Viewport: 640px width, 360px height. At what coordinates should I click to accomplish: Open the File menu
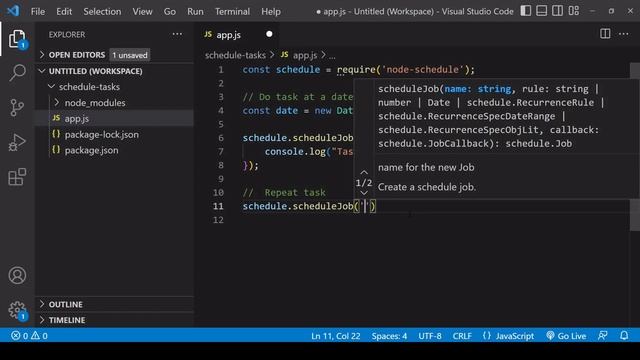coord(38,11)
